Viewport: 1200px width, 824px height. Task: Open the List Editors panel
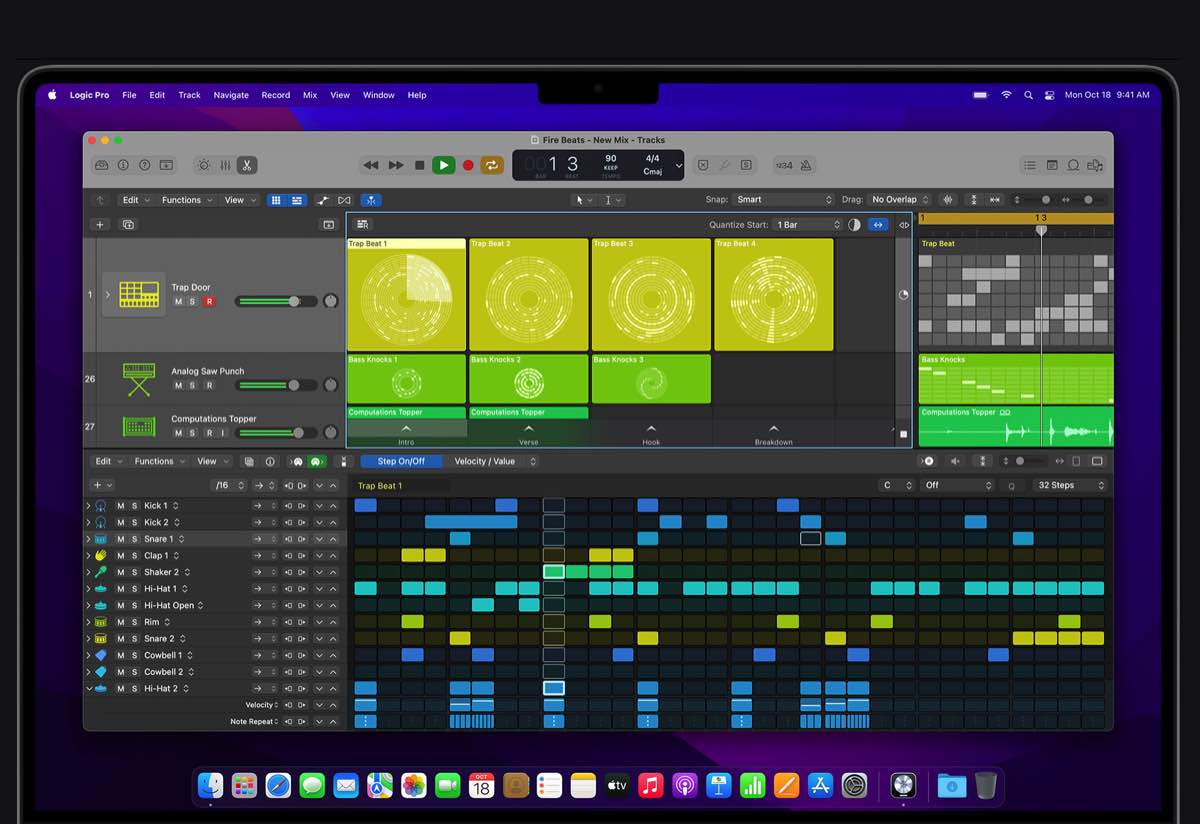[1030, 165]
